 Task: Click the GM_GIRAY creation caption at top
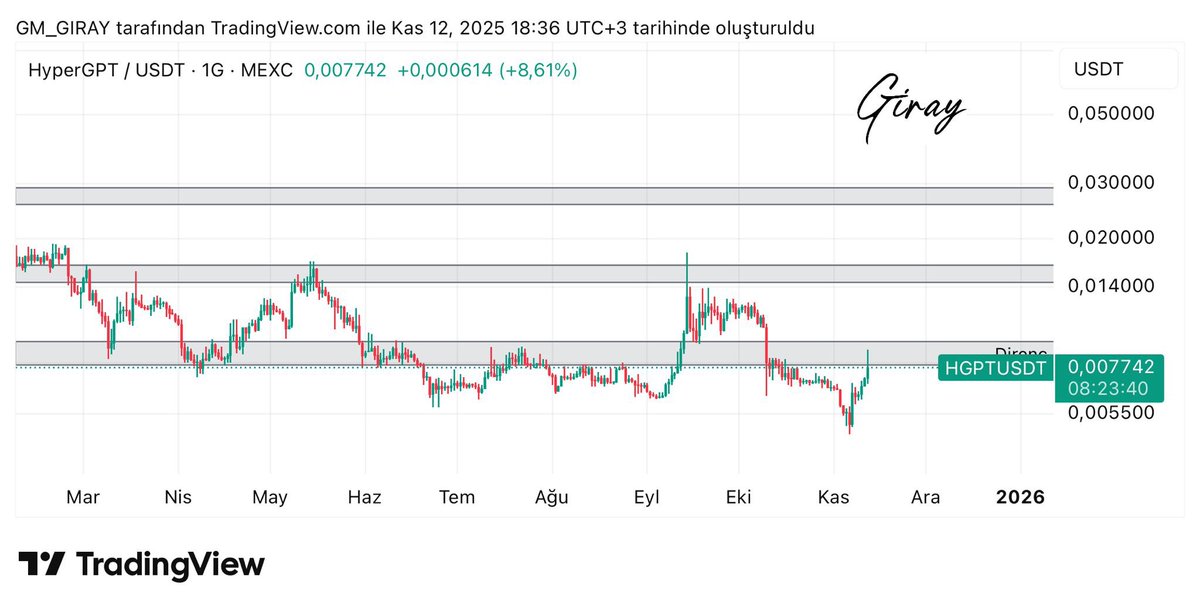[415, 28]
